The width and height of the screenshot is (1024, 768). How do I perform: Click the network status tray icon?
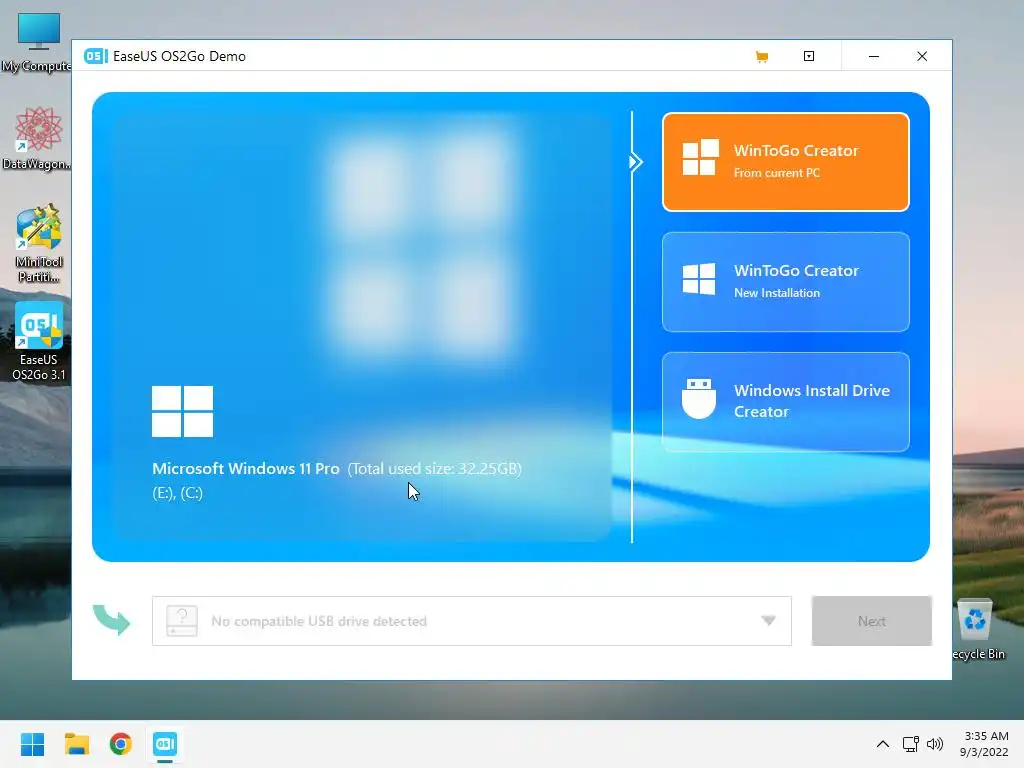point(910,744)
